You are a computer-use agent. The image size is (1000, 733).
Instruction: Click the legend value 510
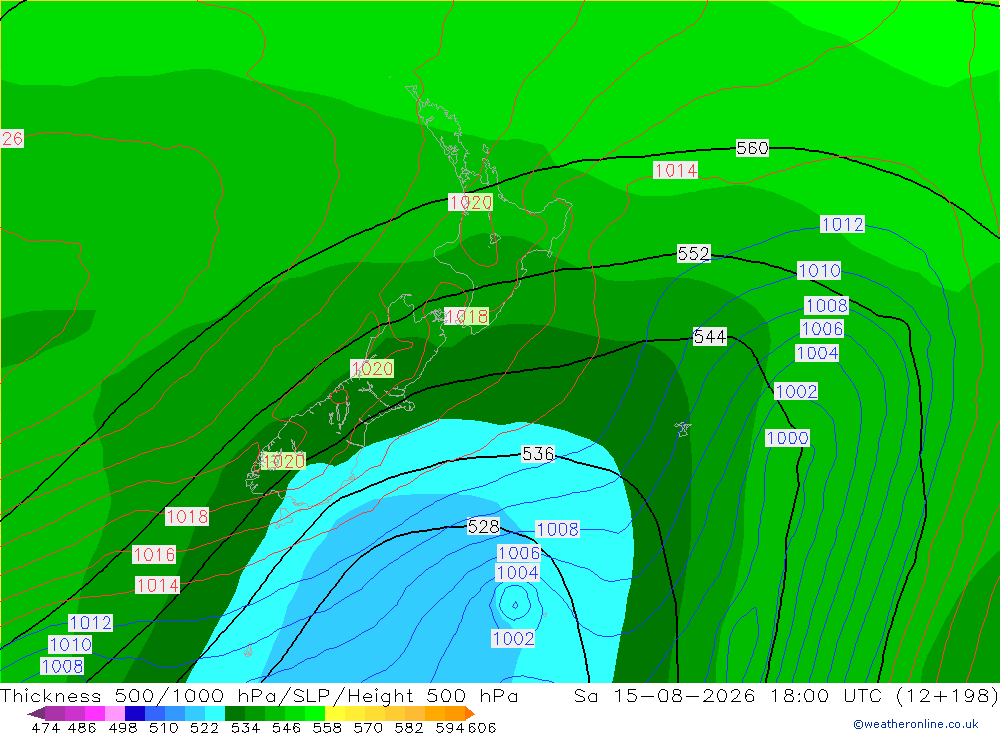[x=164, y=727]
